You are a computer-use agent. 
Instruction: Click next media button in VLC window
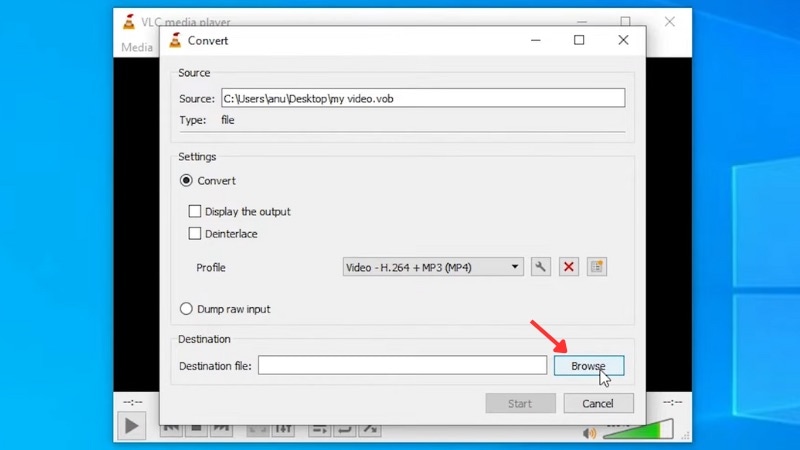[221, 430]
